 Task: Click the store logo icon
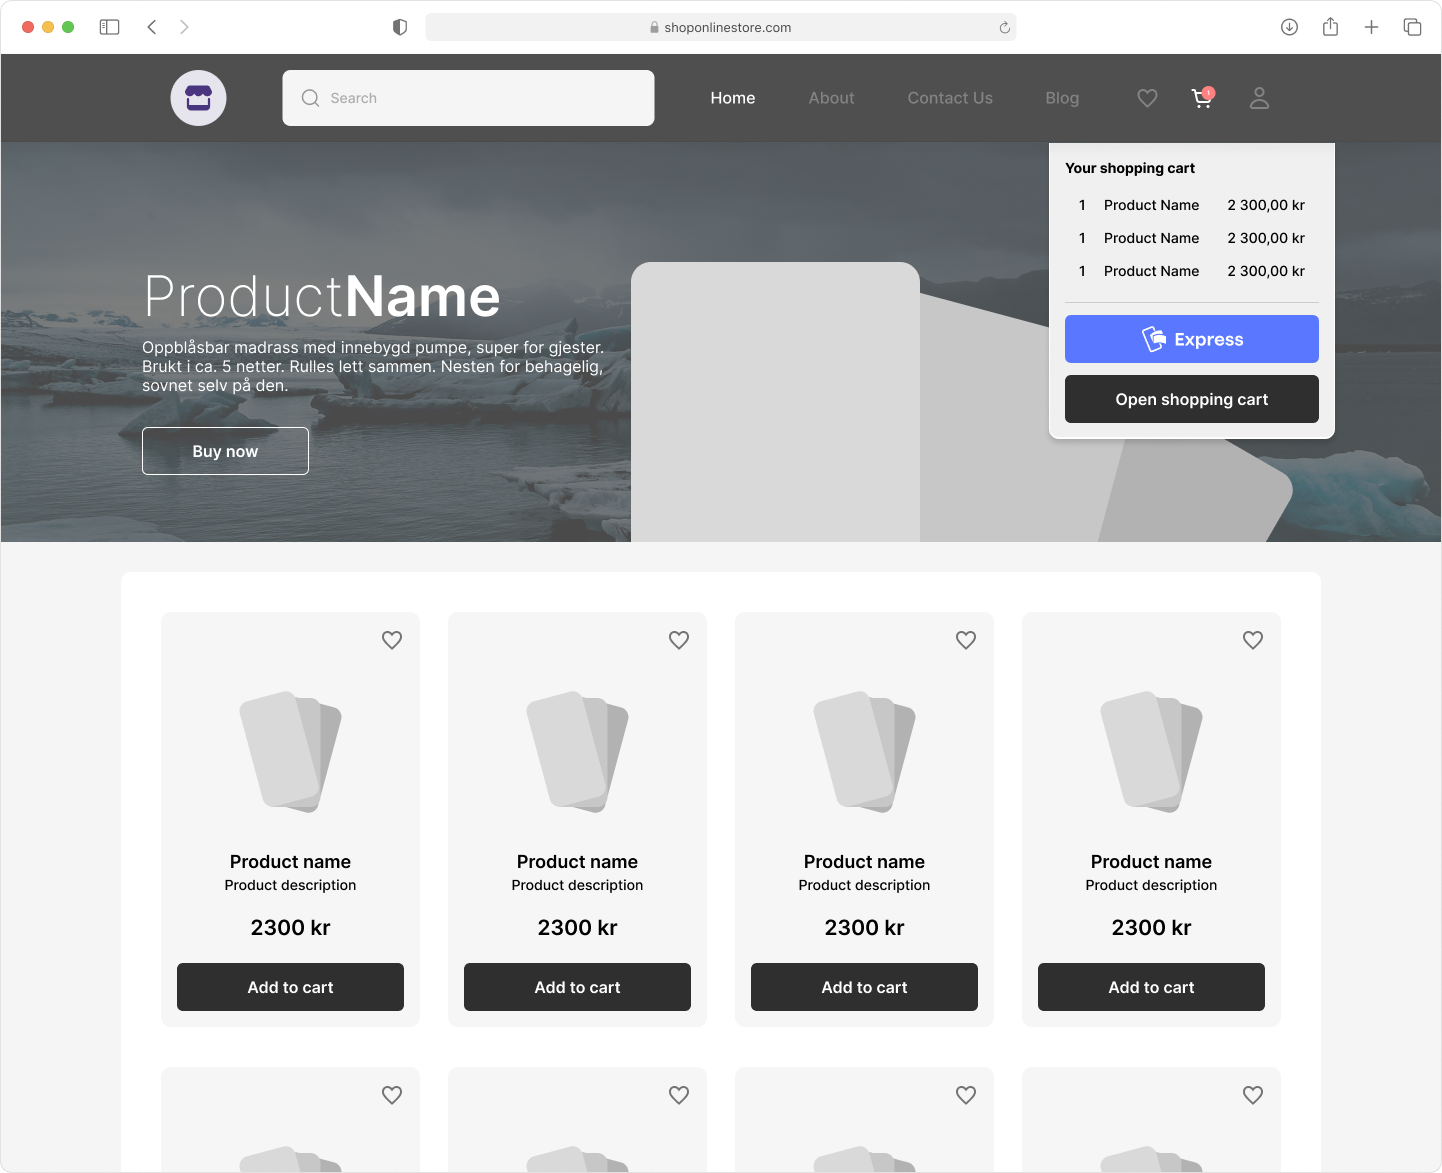pos(198,98)
